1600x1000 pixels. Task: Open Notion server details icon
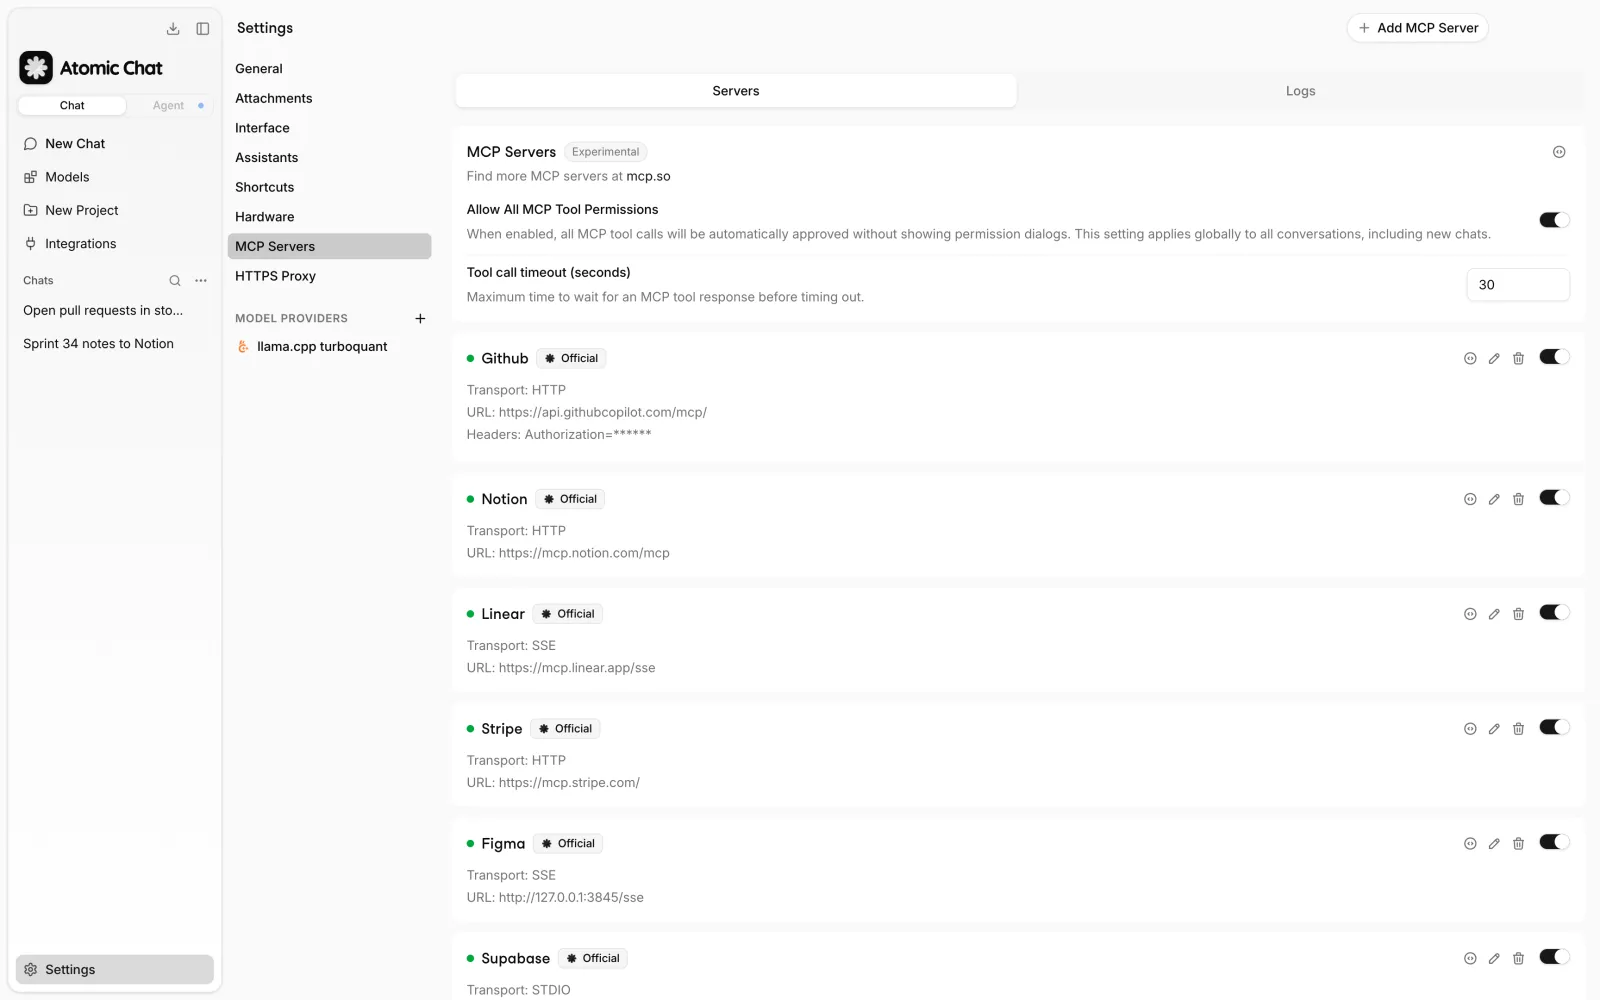pyautogui.click(x=1470, y=499)
